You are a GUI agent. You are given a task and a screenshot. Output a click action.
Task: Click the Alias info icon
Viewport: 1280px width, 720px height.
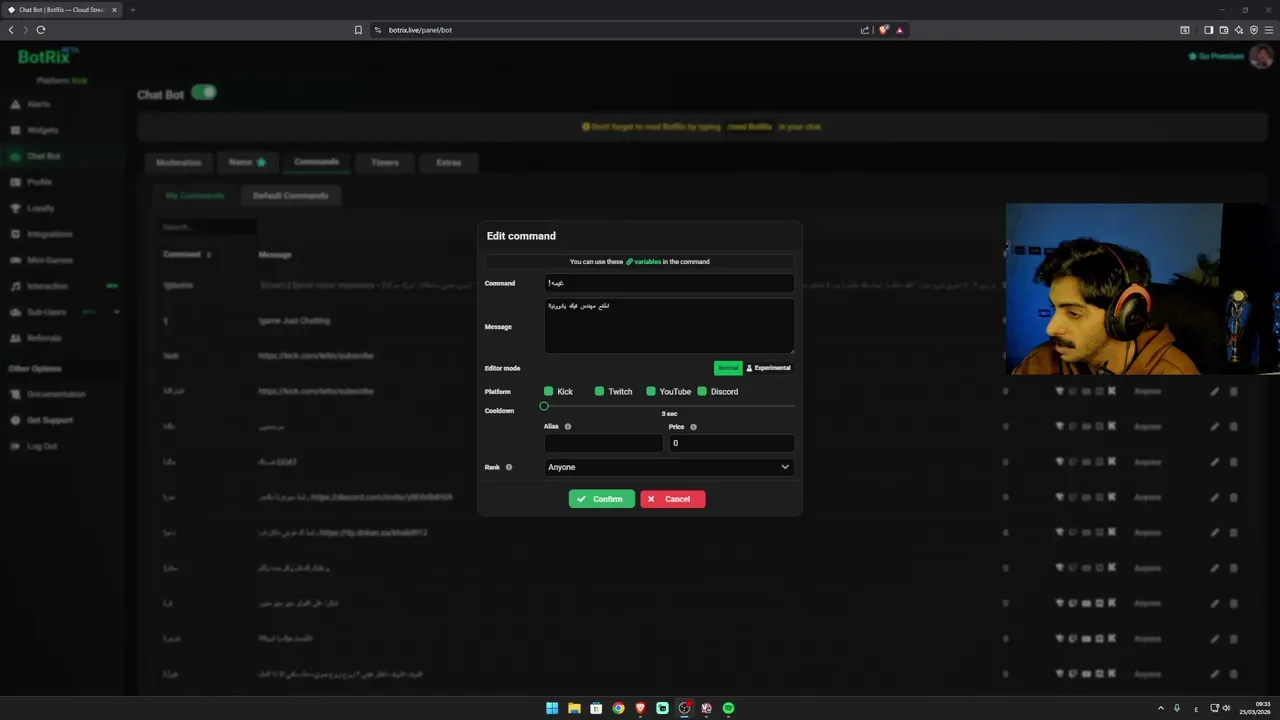[x=568, y=427]
